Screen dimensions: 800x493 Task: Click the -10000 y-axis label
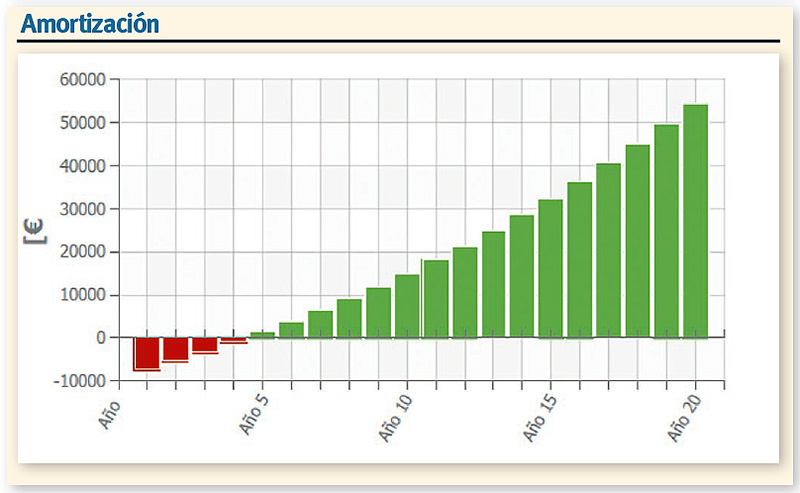tap(82, 381)
